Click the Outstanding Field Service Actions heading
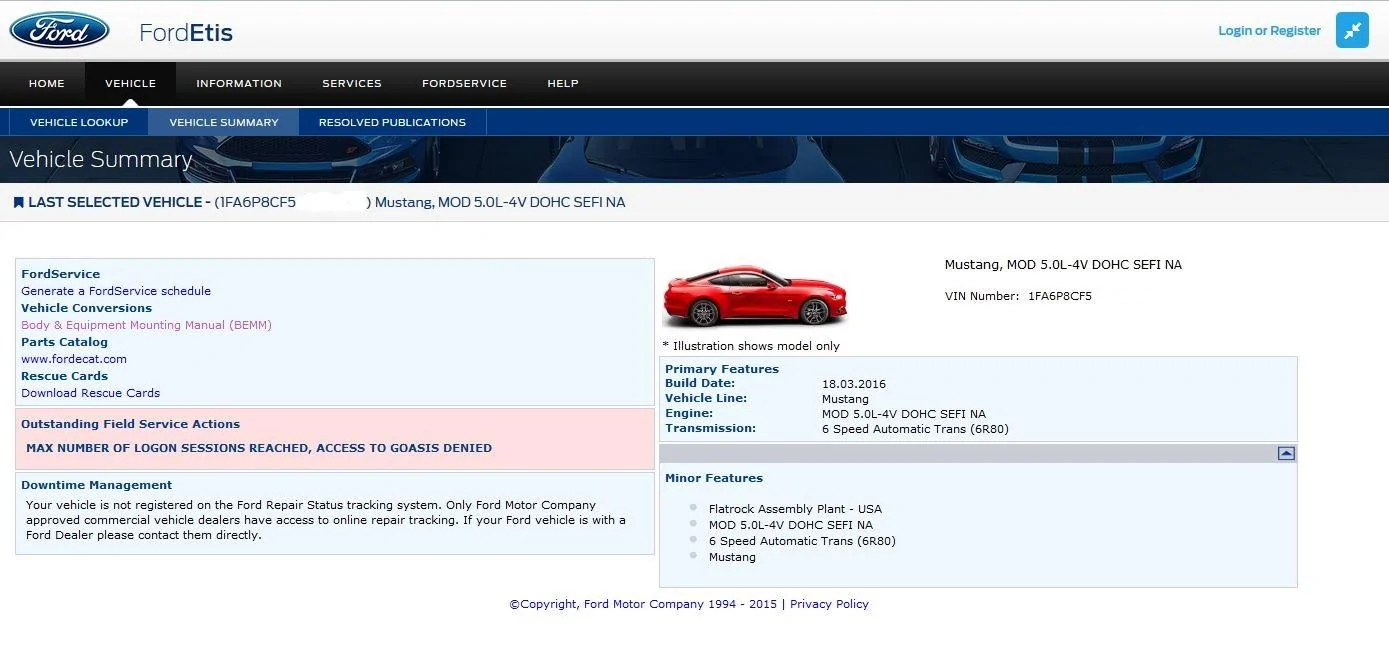 (130, 424)
